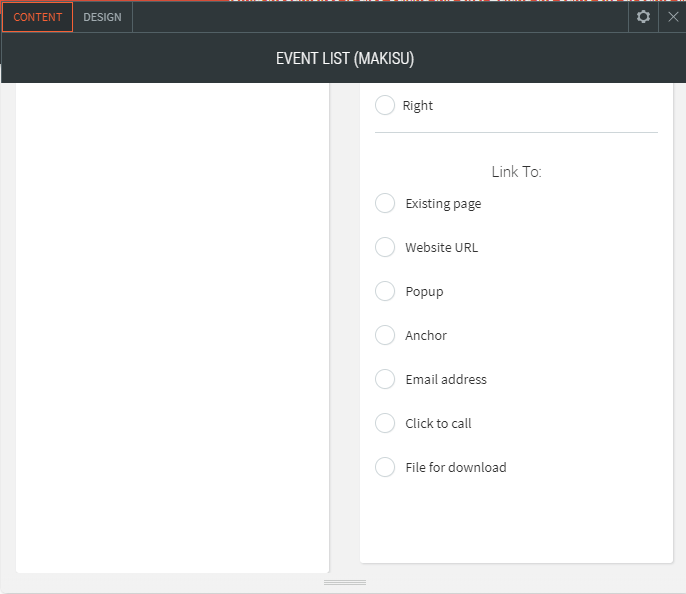Grab the resize handle at panel bottom
Image resolution: width=686 pixels, height=594 pixels.
click(344, 582)
